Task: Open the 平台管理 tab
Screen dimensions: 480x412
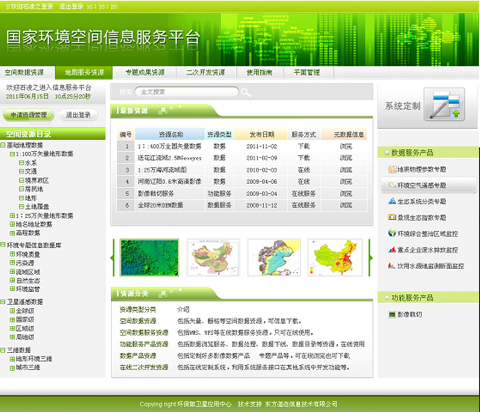Action: [x=307, y=72]
